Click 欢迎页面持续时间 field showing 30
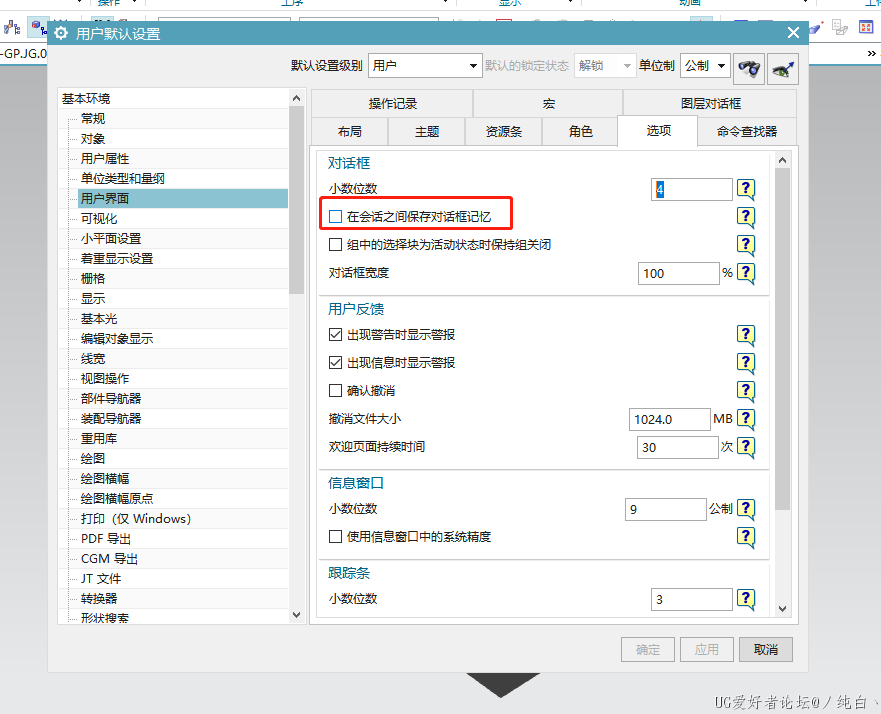Image resolution: width=881 pixels, height=714 pixels. (x=678, y=447)
